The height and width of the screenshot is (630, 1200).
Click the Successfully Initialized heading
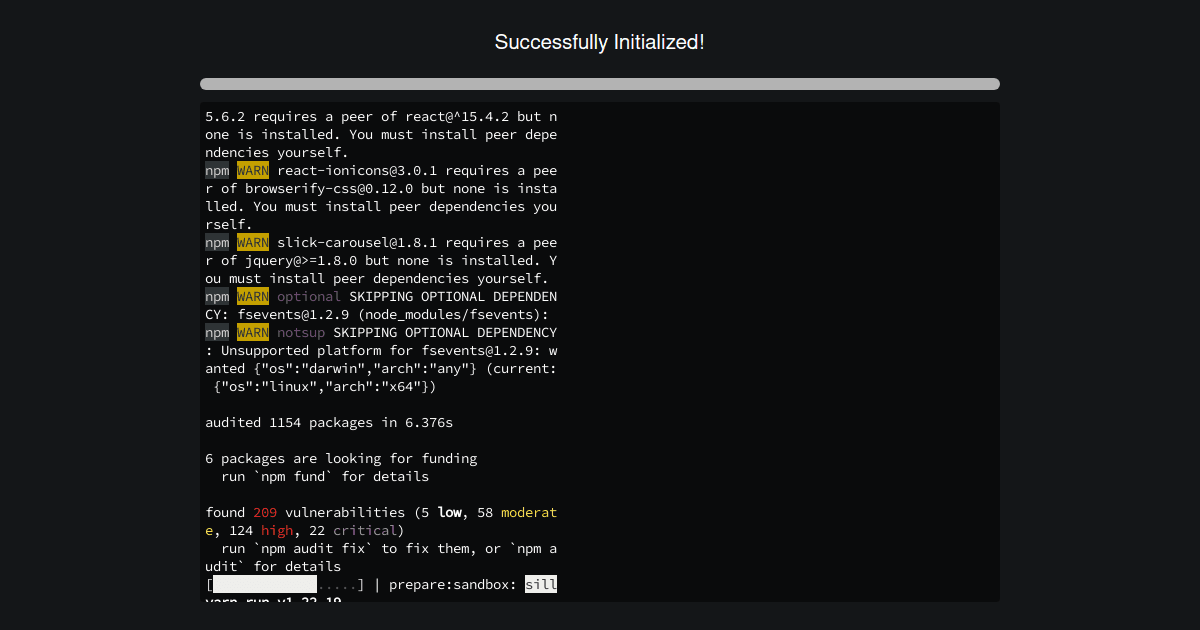pos(599,42)
